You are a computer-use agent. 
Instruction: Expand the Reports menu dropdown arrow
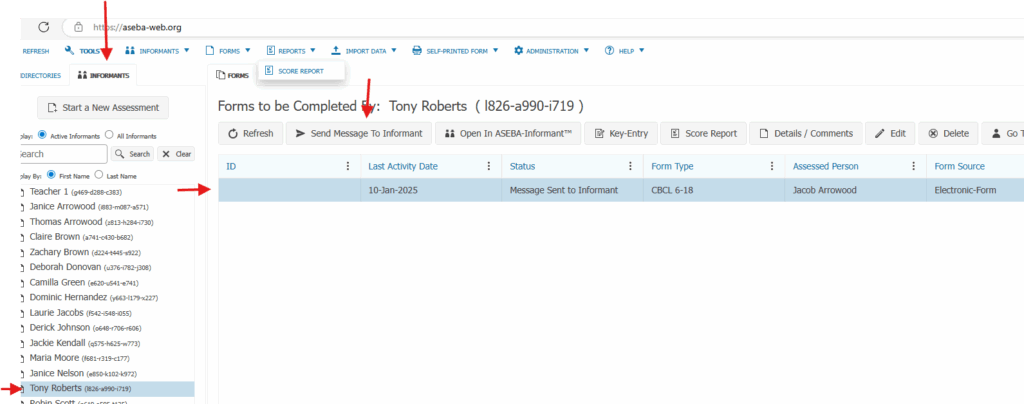[x=313, y=50]
